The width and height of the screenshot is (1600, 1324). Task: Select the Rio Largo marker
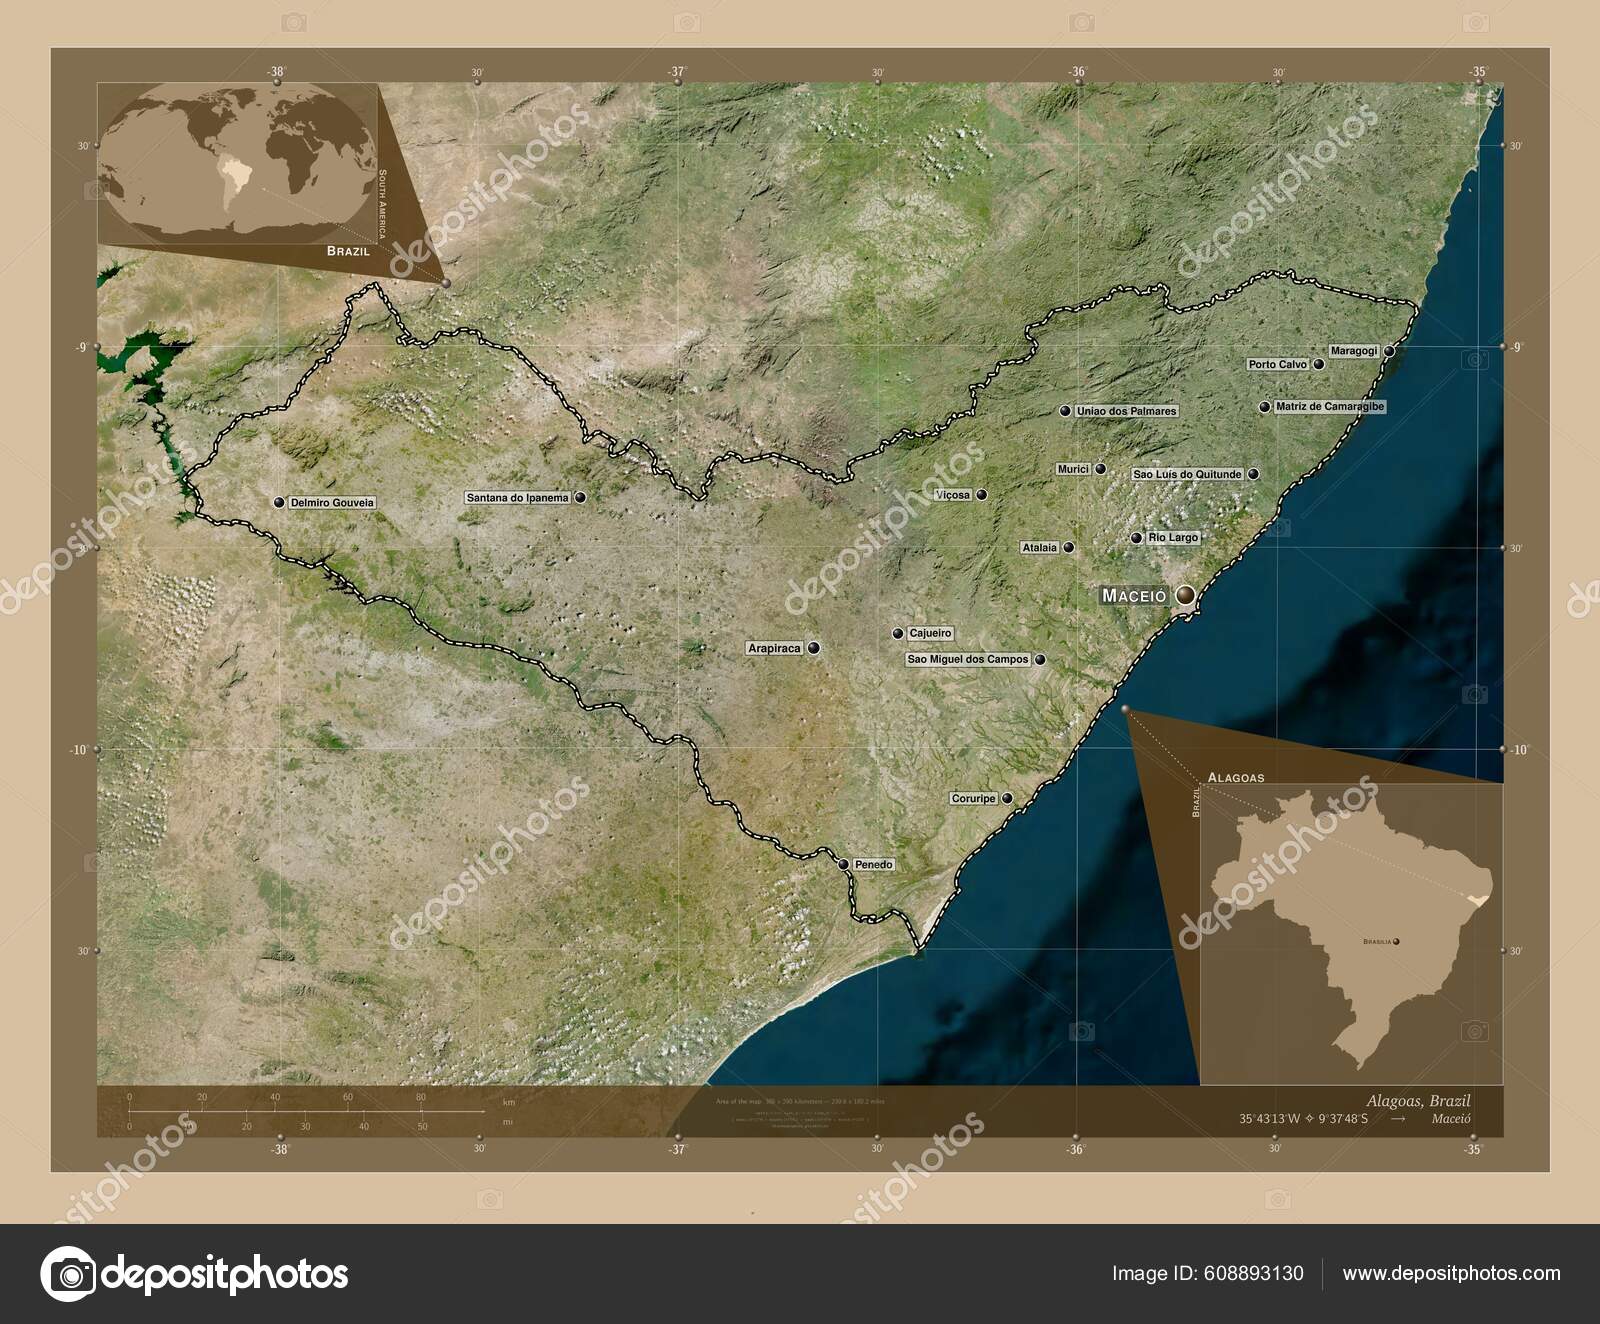[1136, 537]
